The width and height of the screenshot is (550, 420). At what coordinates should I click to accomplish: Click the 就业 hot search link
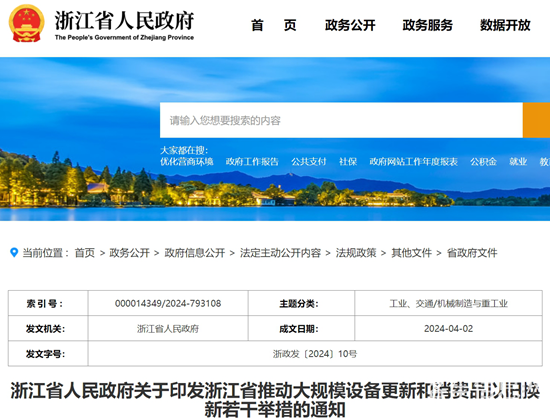click(x=518, y=161)
